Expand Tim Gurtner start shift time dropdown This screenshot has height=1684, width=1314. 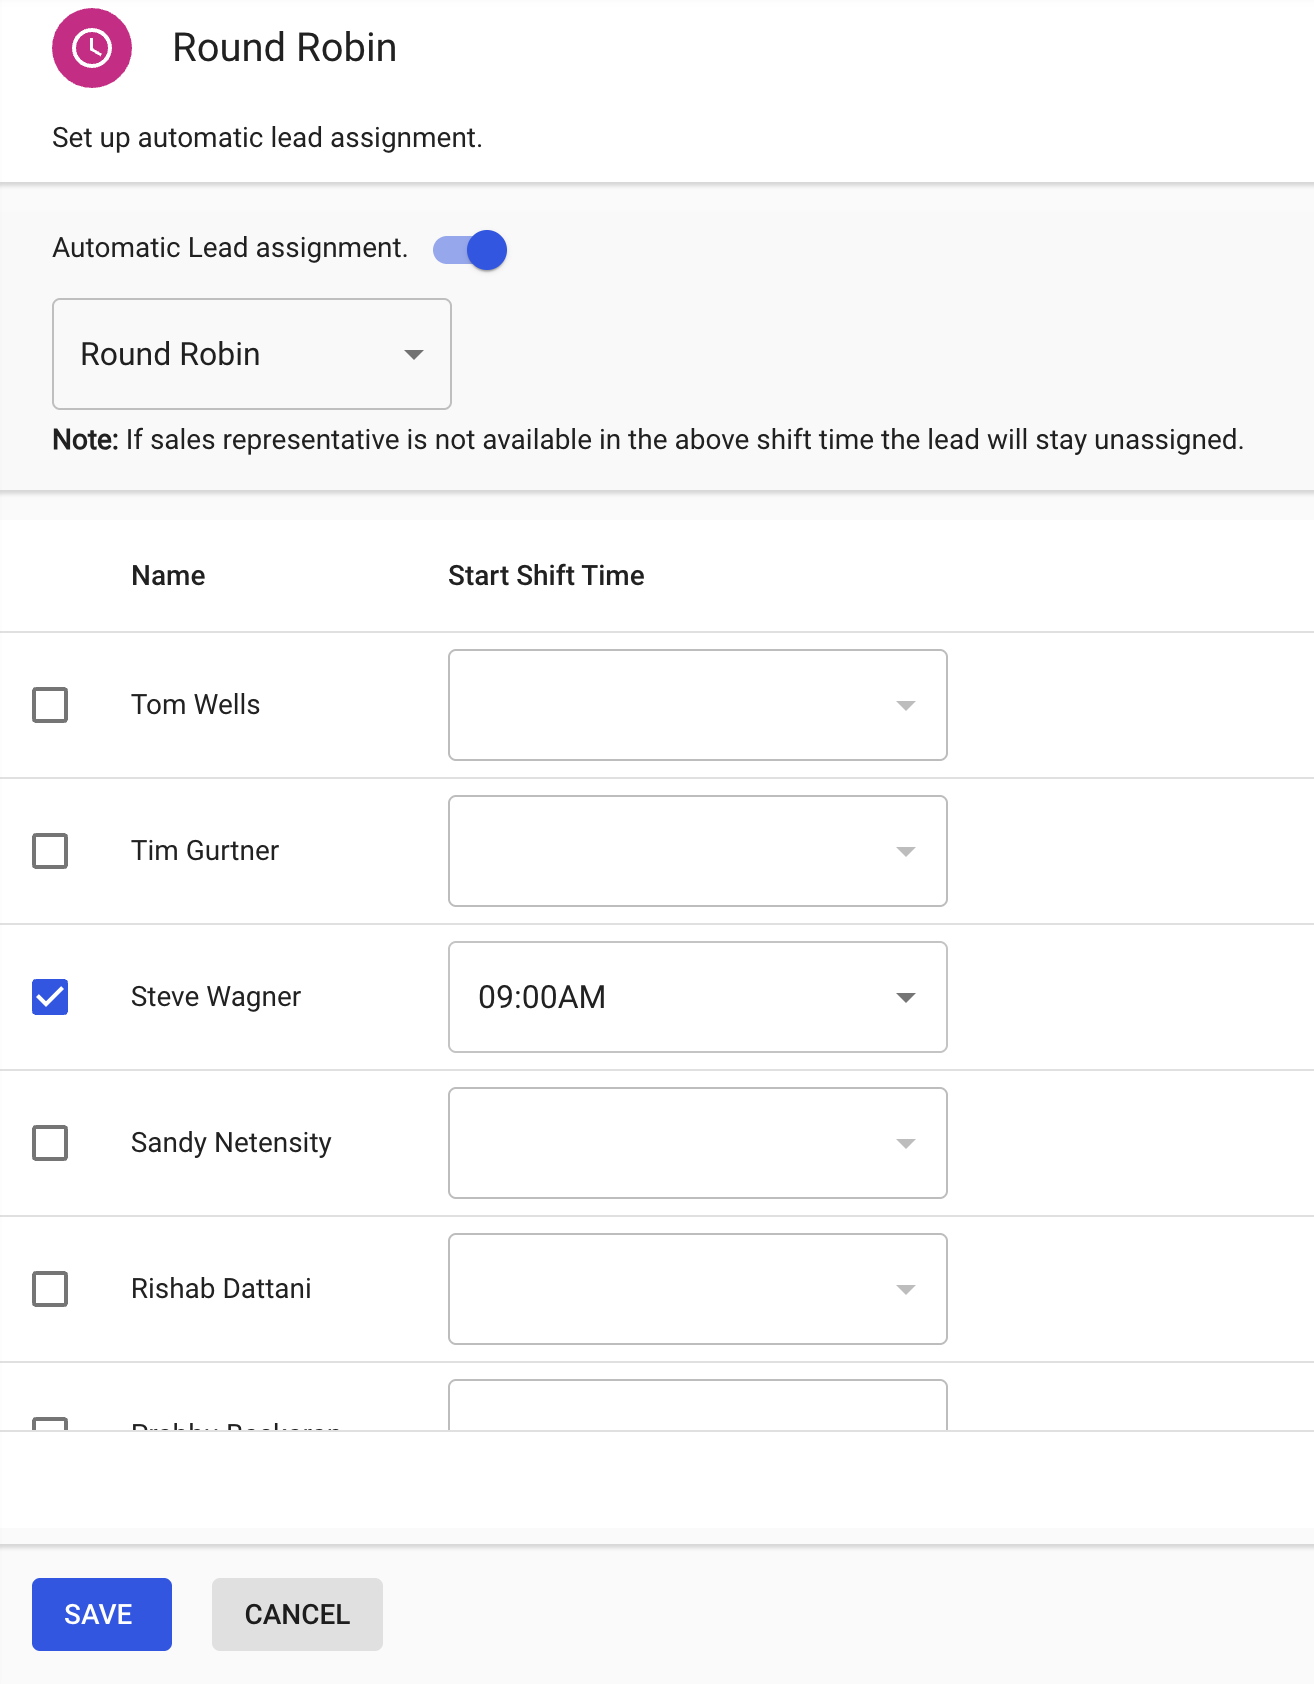697,851
